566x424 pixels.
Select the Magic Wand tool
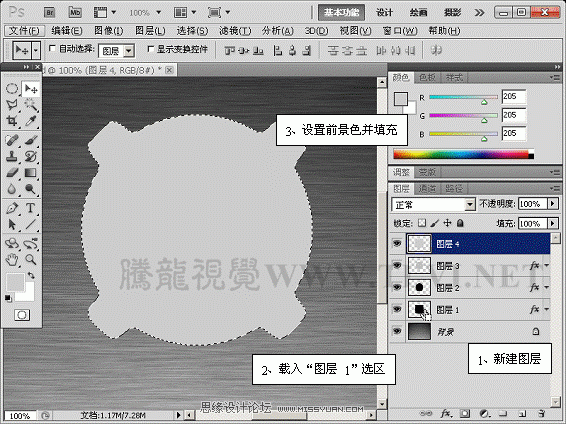(x=31, y=105)
